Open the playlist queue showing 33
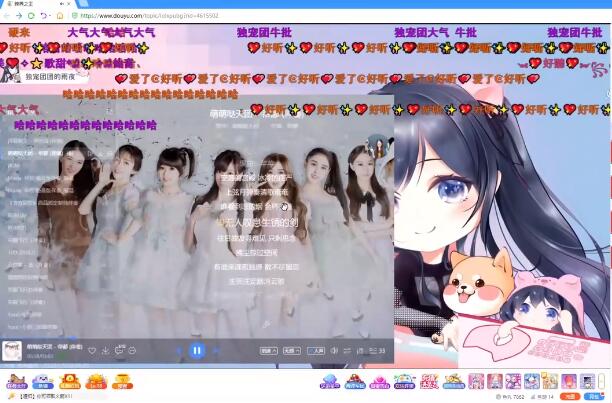This screenshot has width=612, height=403. coord(377,350)
